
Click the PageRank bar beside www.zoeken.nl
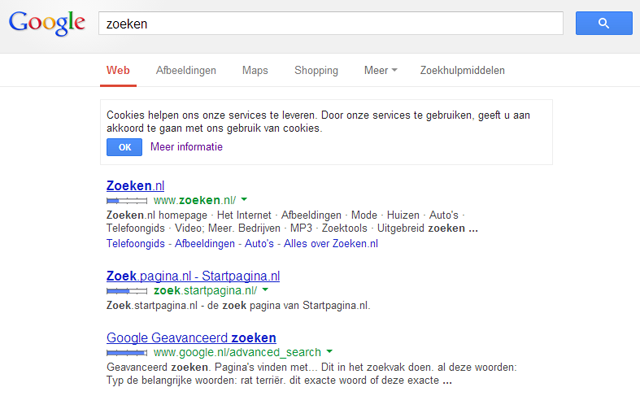click(x=127, y=200)
